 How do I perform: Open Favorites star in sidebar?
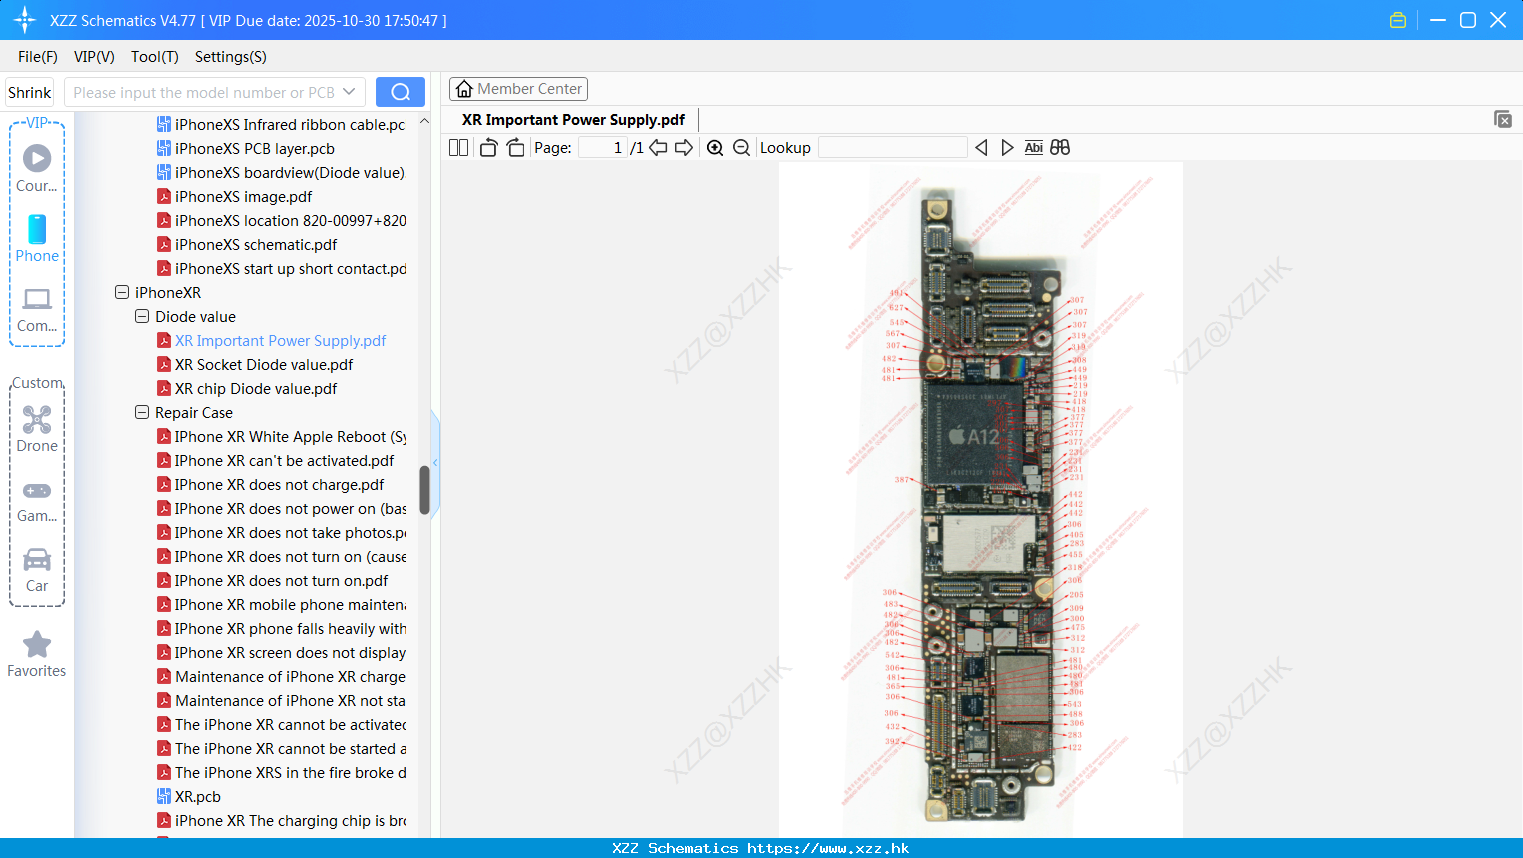pos(37,654)
